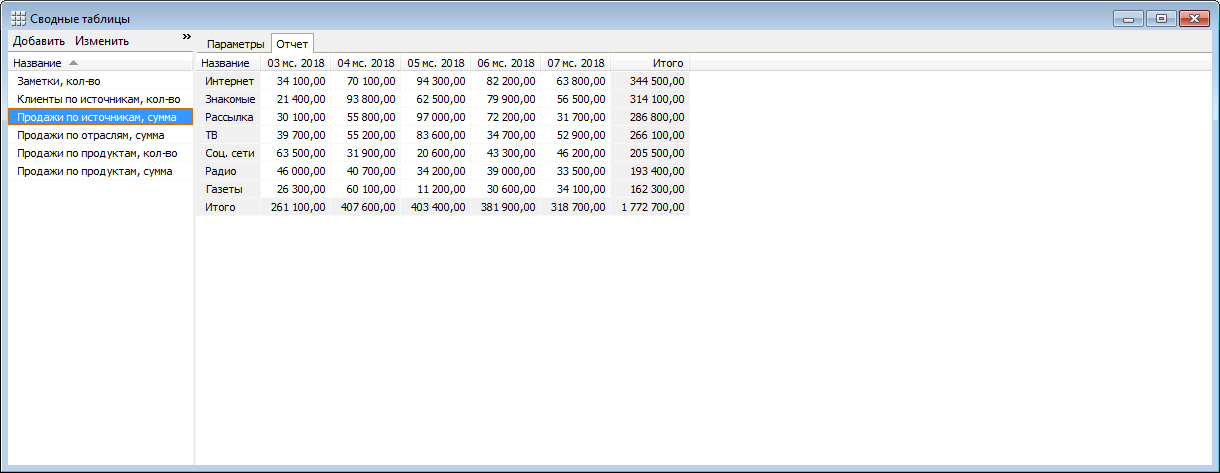The height and width of the screenshot is (473, 1220).
Task: Click cell 83 600,00 in ТВ row
Action: click(436, 135)
